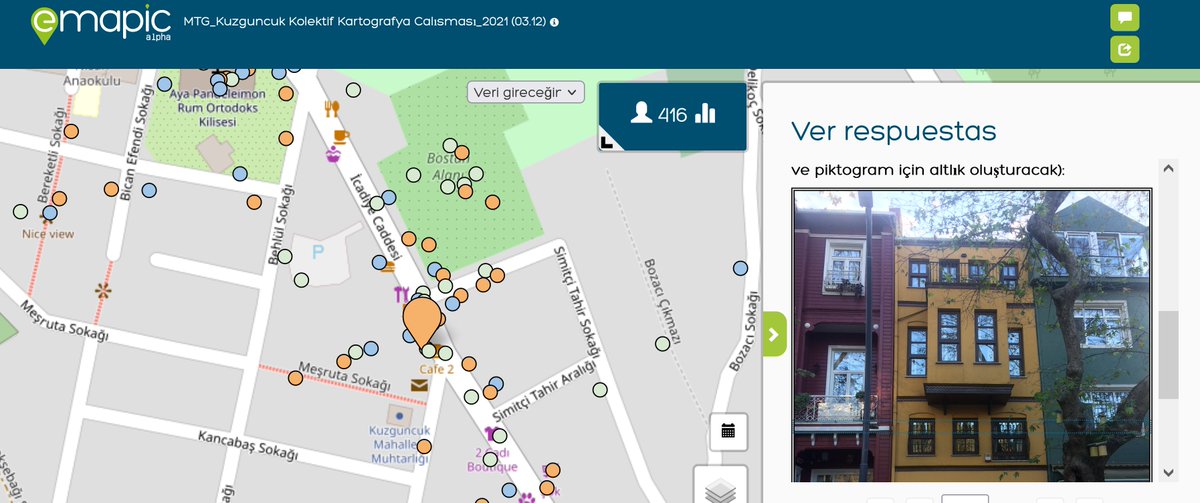The width and height of the screenshot is (1200, 503).
Task: Click the Kuzguncuk Mahalle Muhtarlığı map label
Action: coord(400,445)
